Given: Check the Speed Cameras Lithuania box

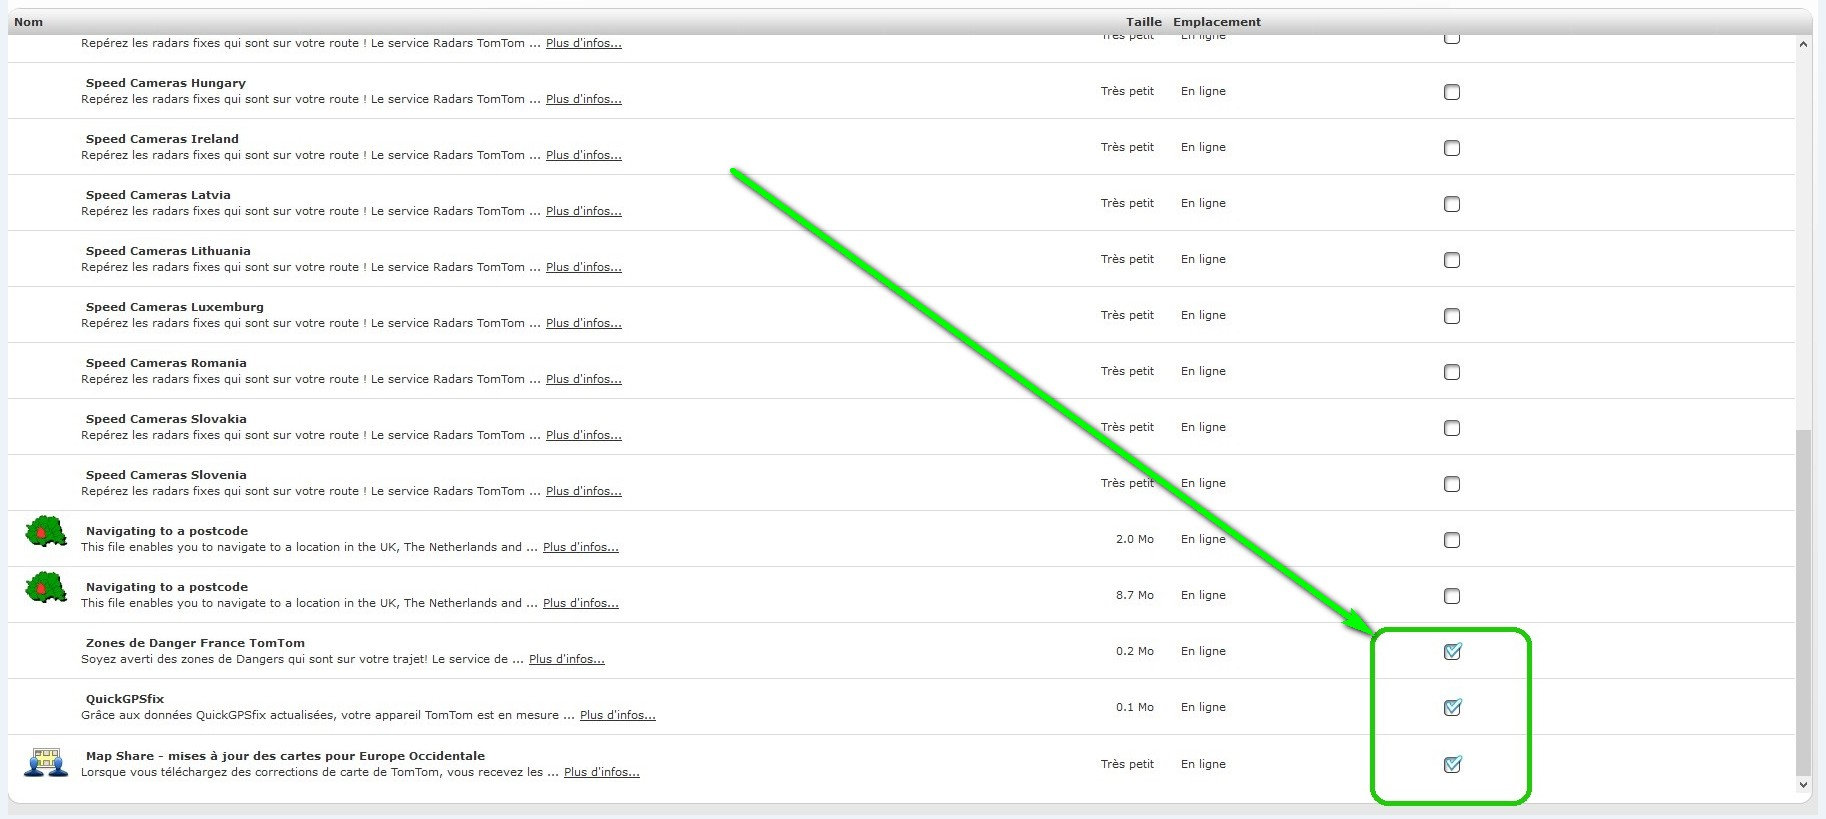Looking at the screenshot, I should click(1452, 260).
